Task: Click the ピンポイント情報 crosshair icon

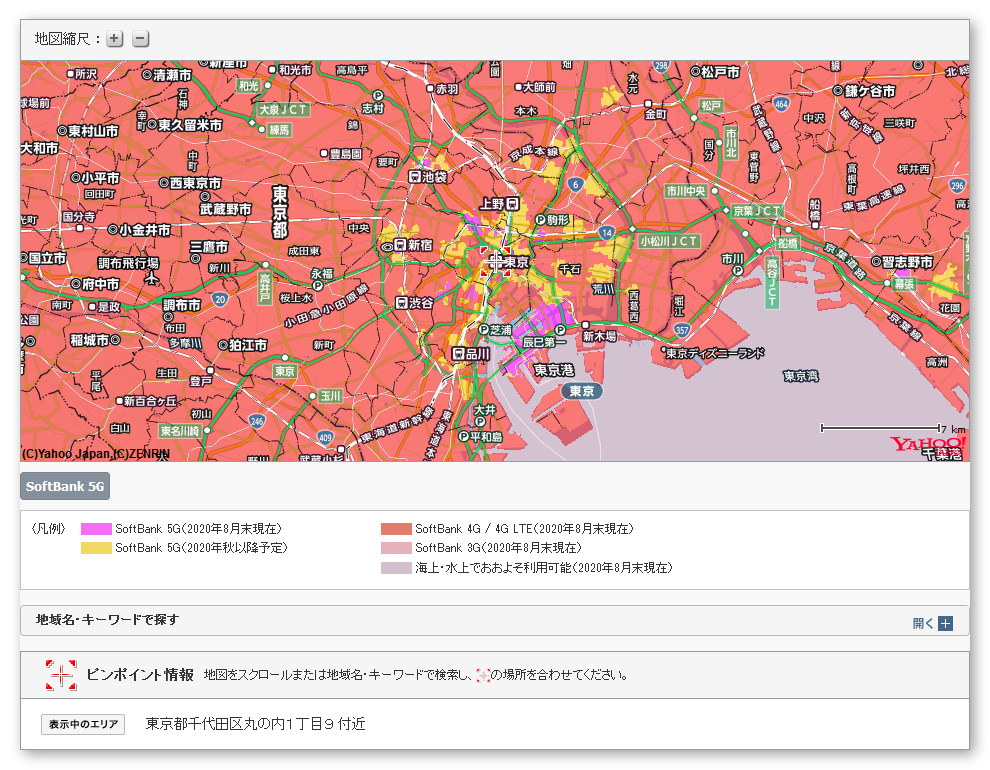Action: coord(61,675)
